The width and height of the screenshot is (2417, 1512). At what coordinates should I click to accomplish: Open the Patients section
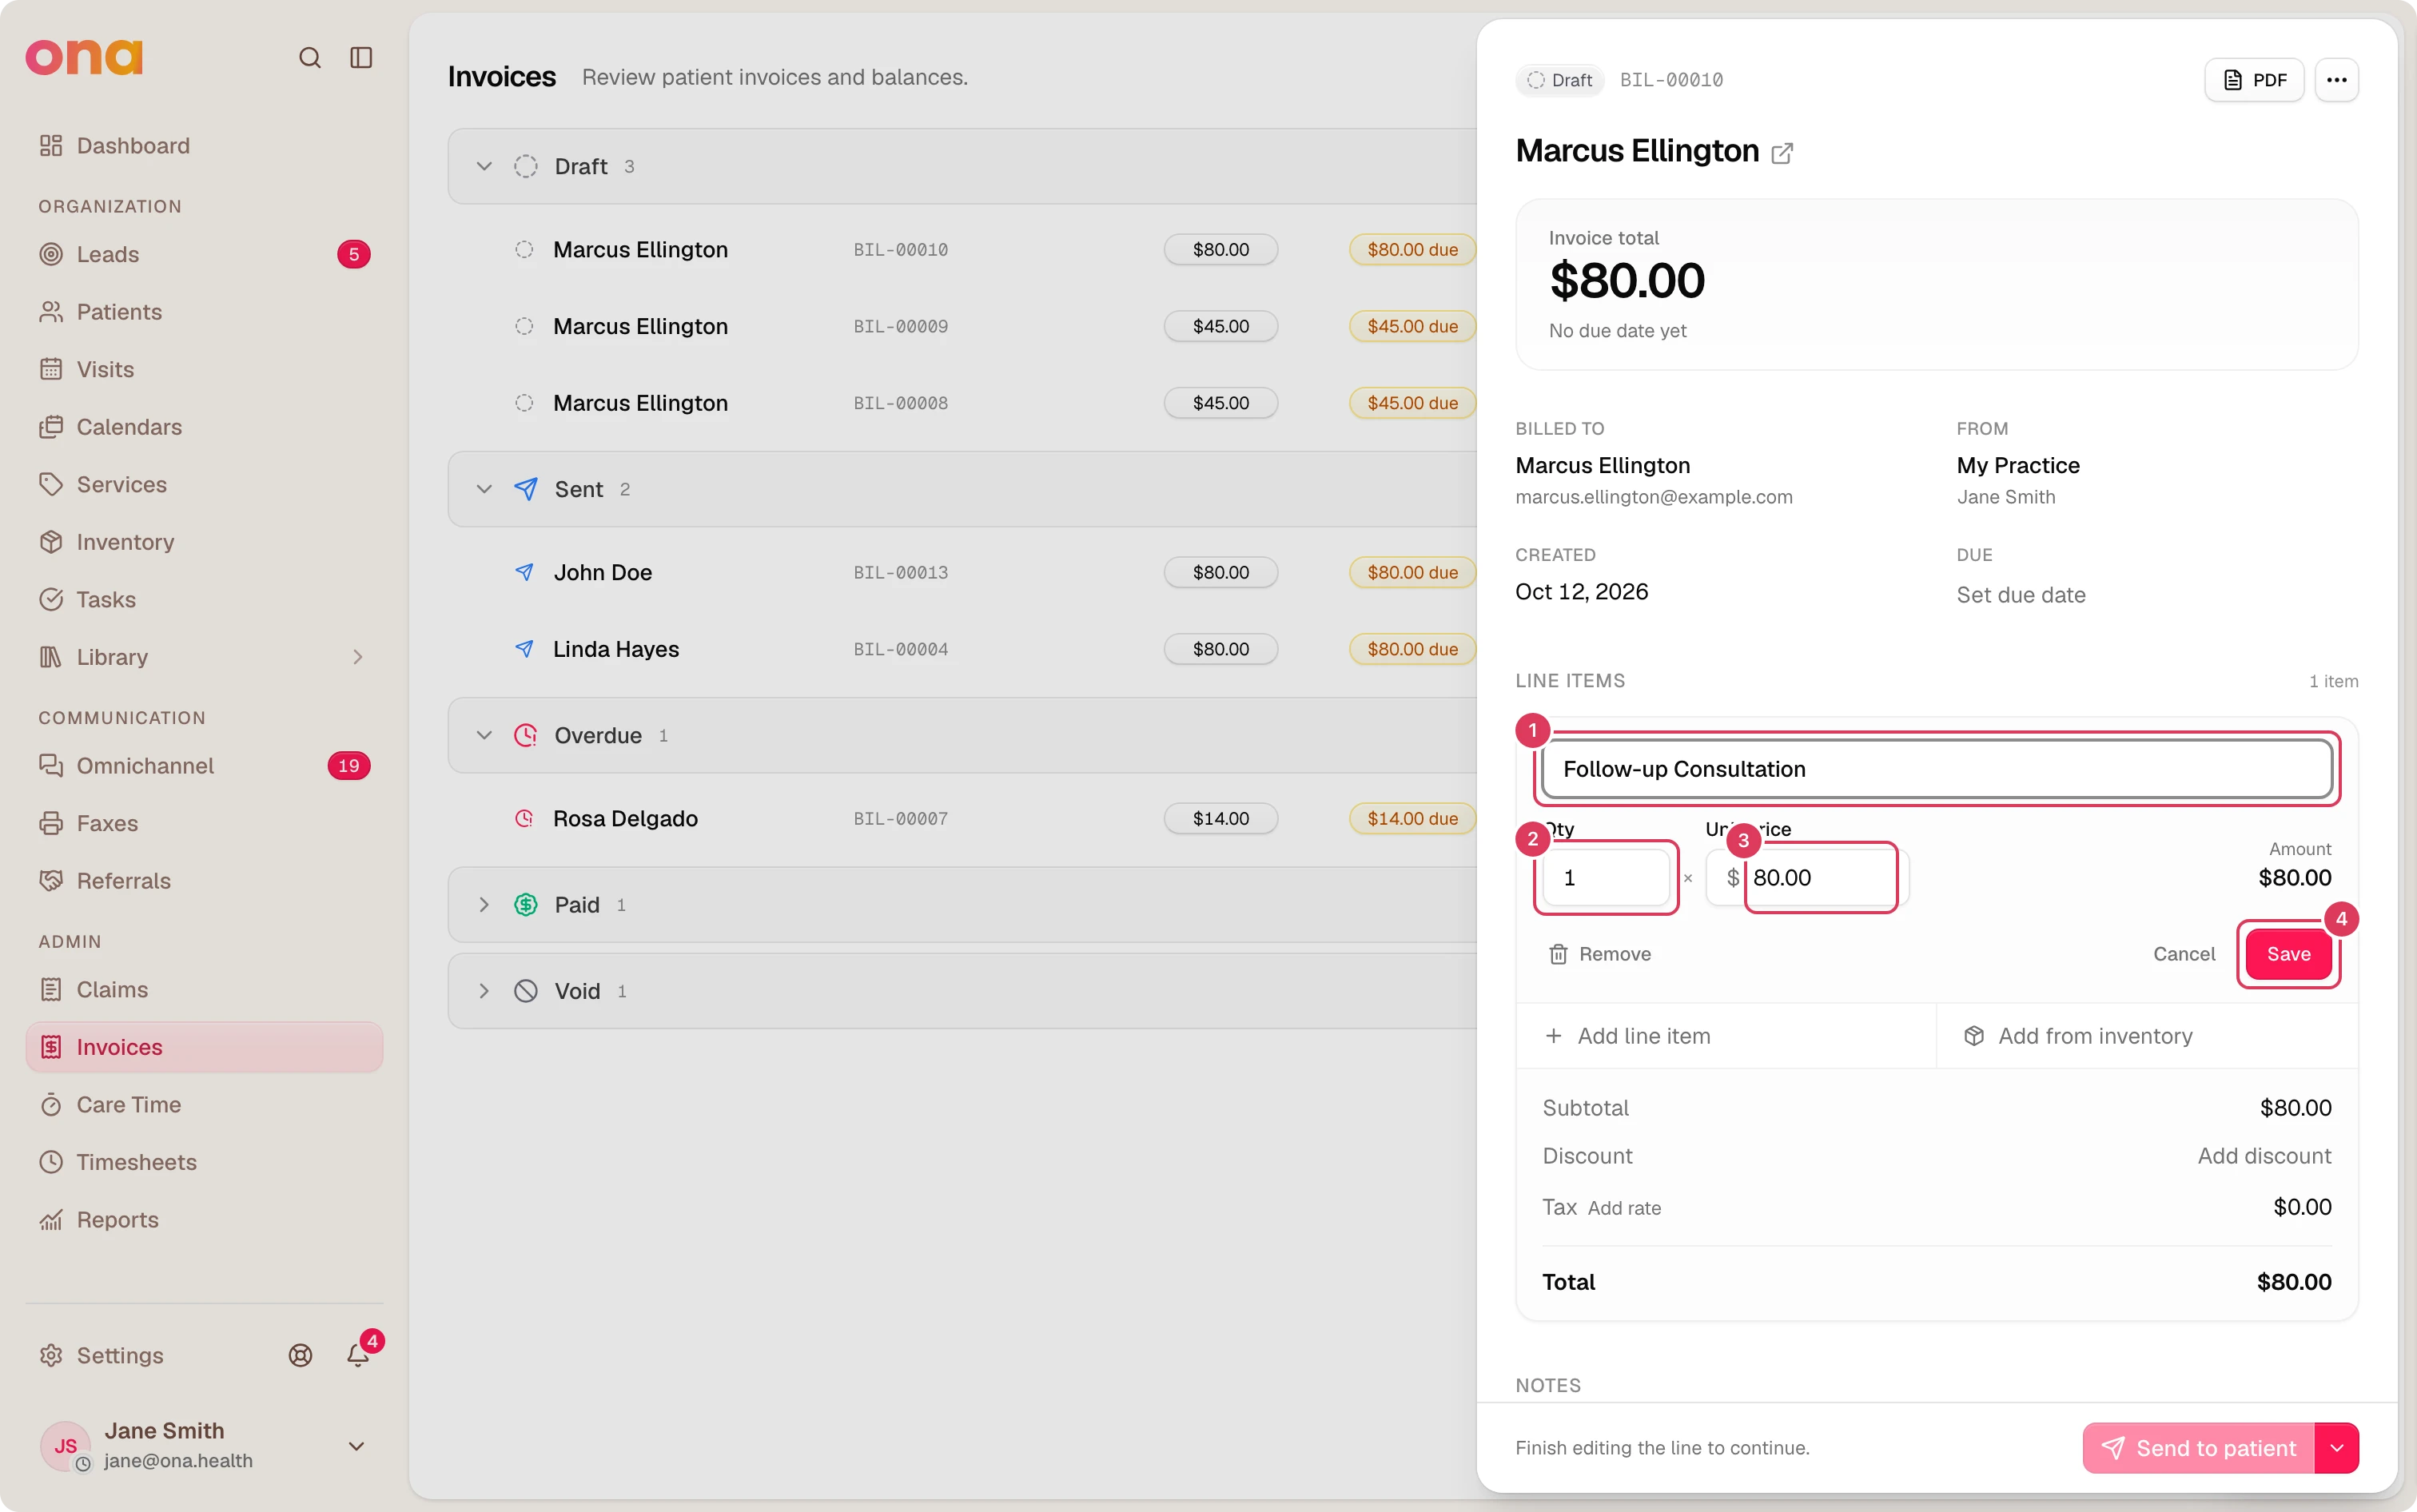tap(204, 312)
